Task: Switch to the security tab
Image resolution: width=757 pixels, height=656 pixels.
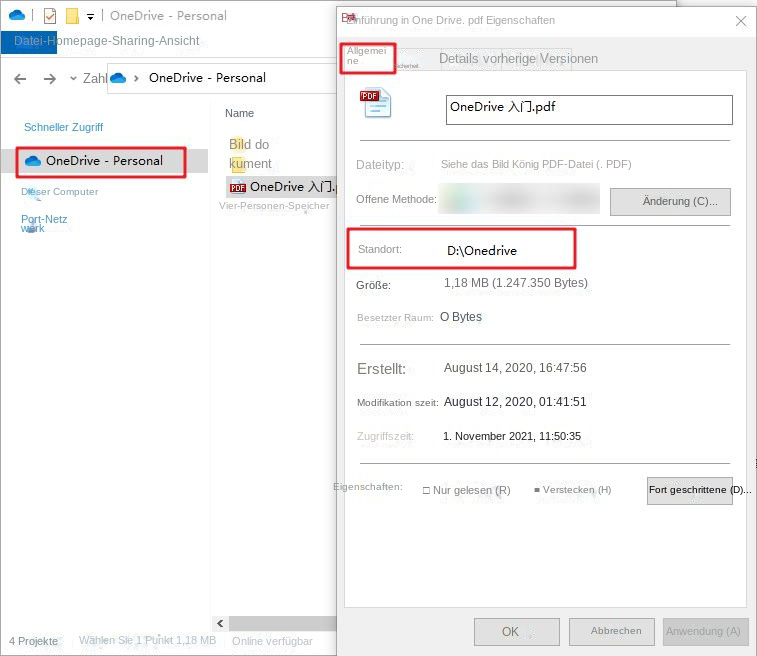Action: coord(407,66)
